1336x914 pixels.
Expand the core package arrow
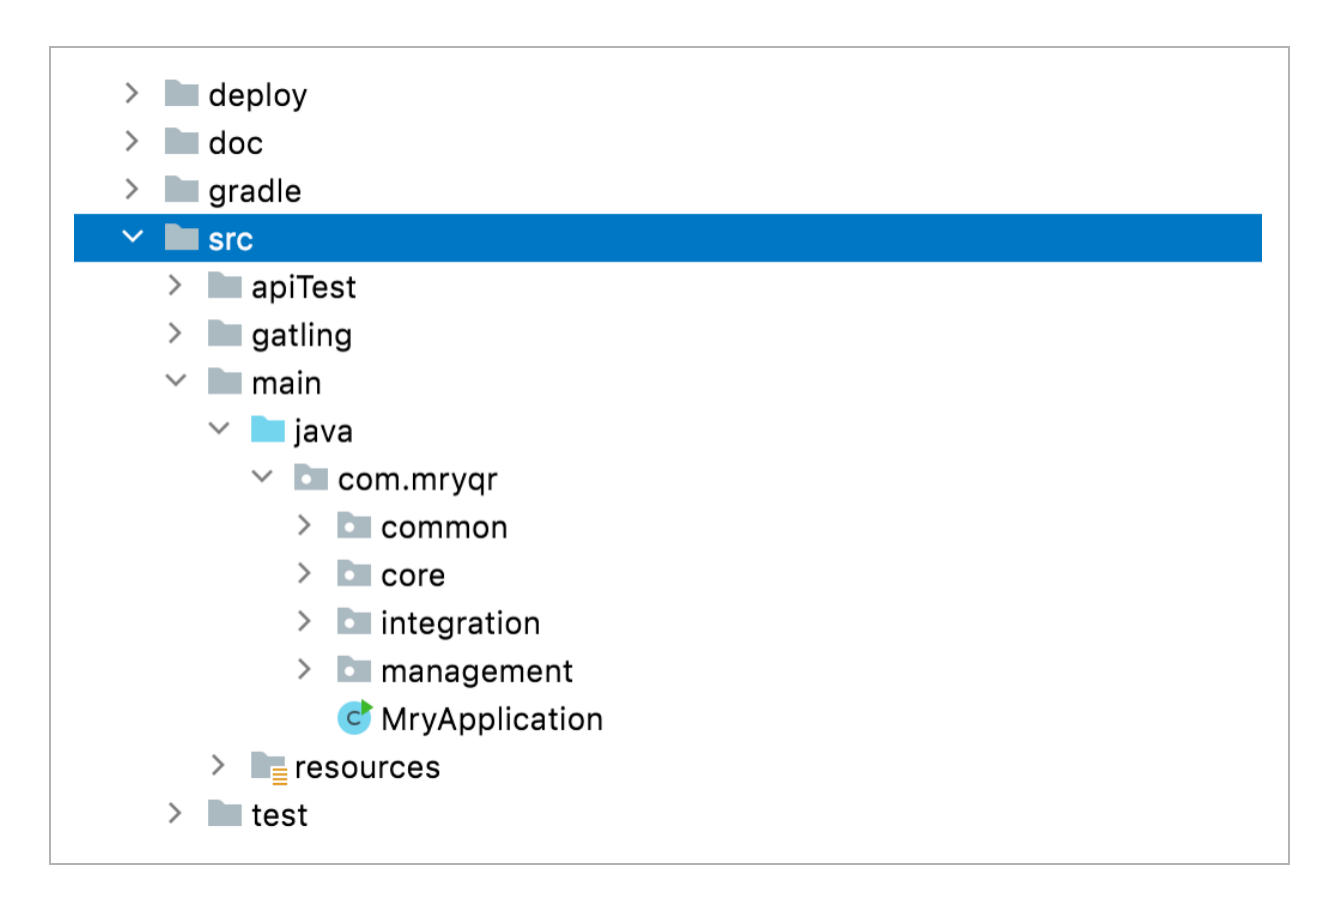305,573
